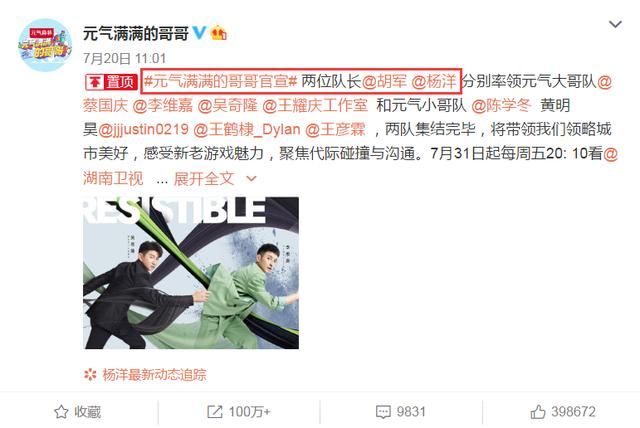Expand full text via 展开全文
640x428 pixels.
[x=204, y=178]
